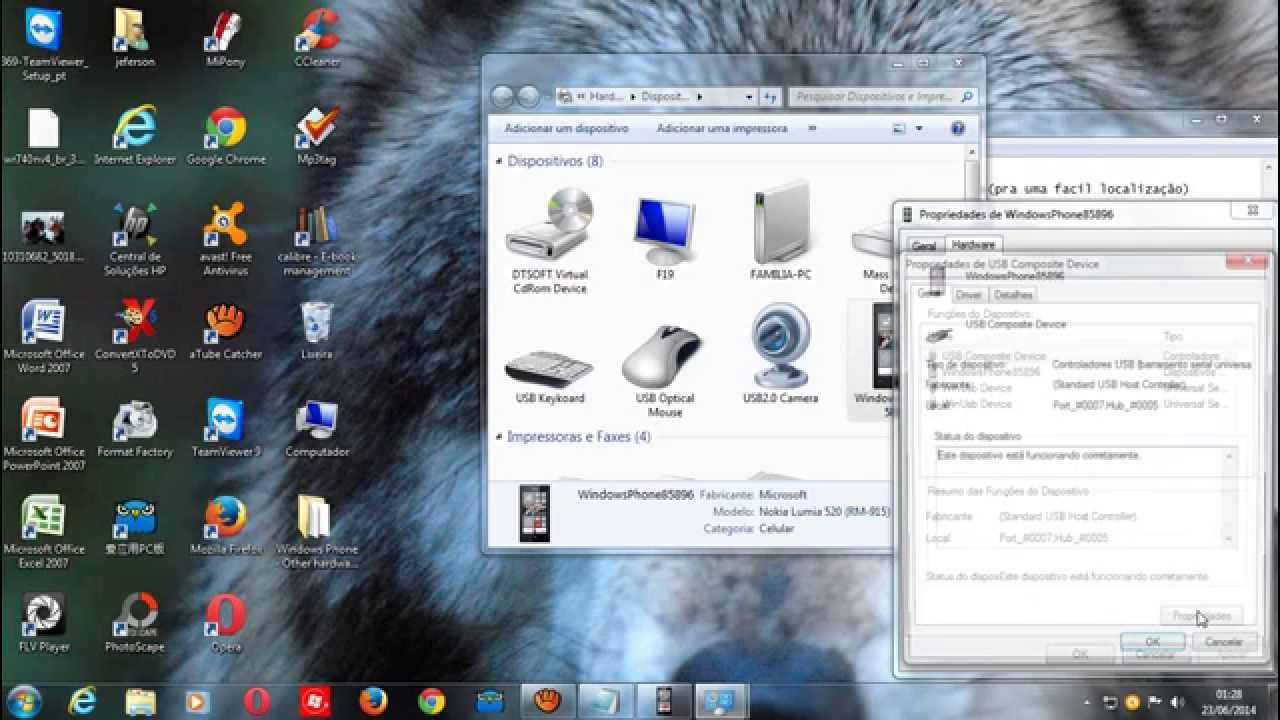
Task: Select the jeferson user folder icon
Action: point(135,38)
